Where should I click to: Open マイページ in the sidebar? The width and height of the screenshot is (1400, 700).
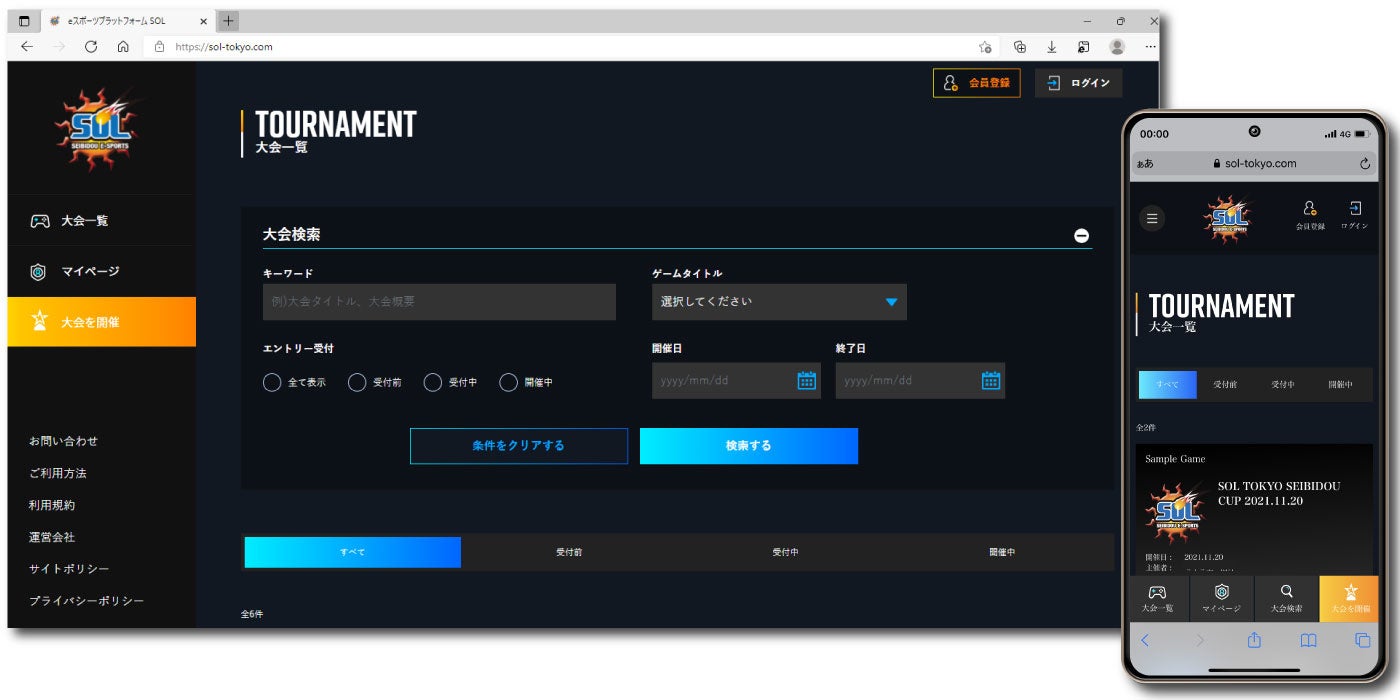click(102, 271)
